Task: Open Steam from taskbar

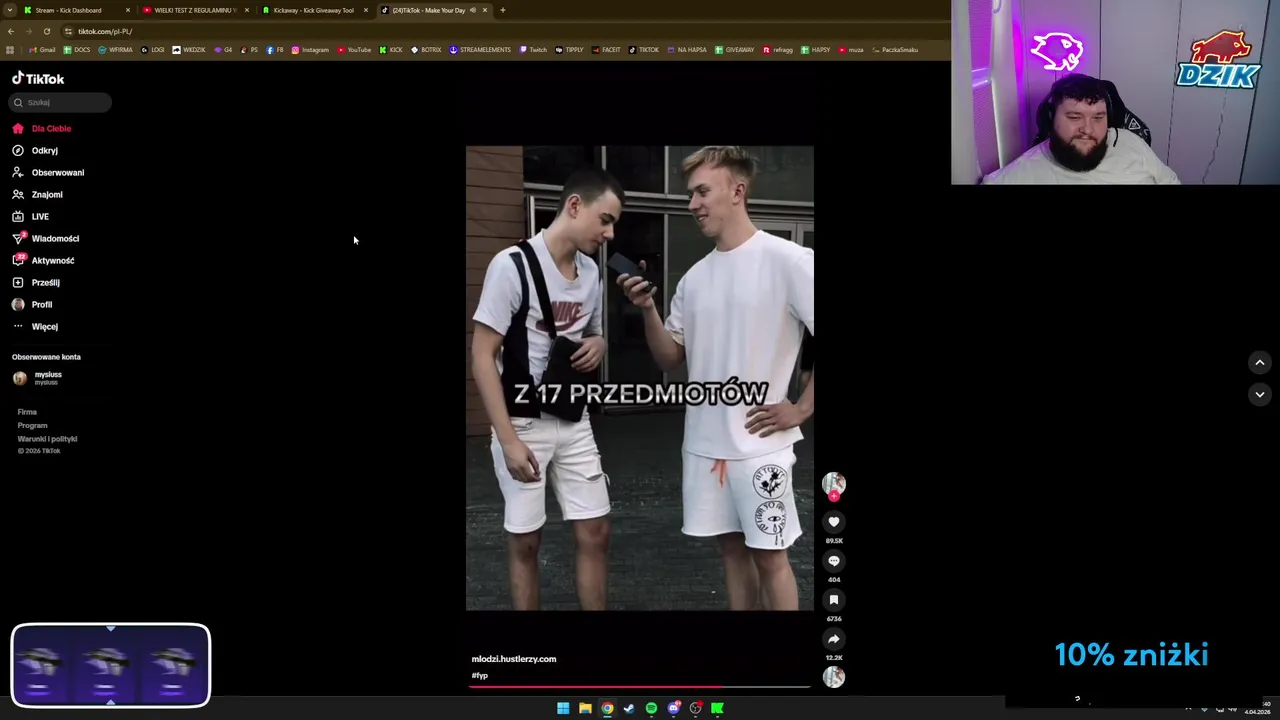Action: point(629,708)
